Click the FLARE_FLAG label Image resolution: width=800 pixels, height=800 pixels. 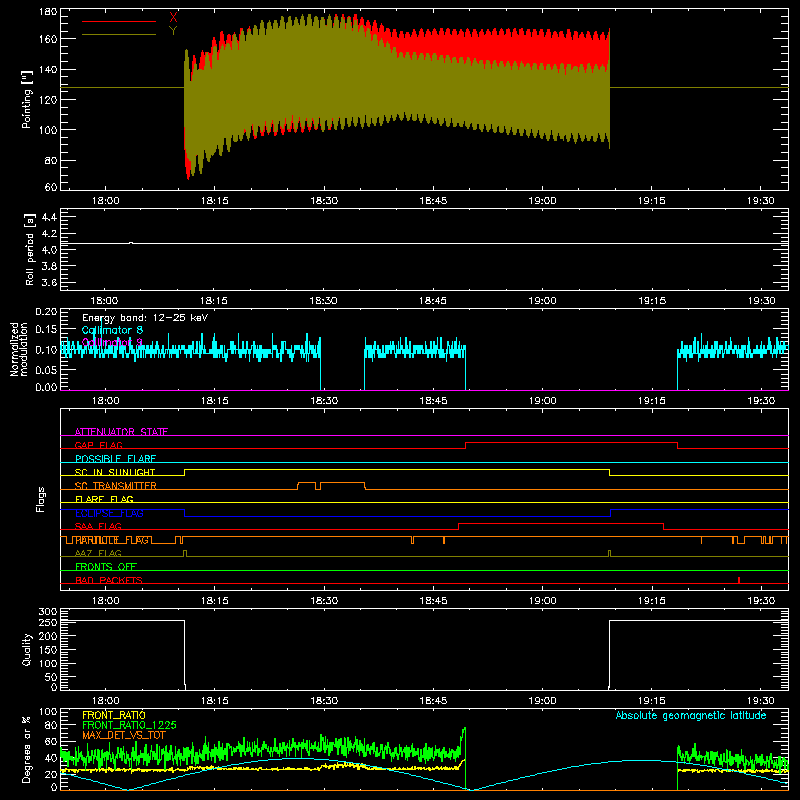(104, 499)
